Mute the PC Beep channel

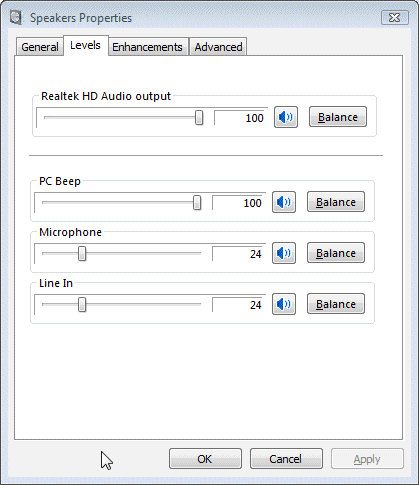click(284, 202)
